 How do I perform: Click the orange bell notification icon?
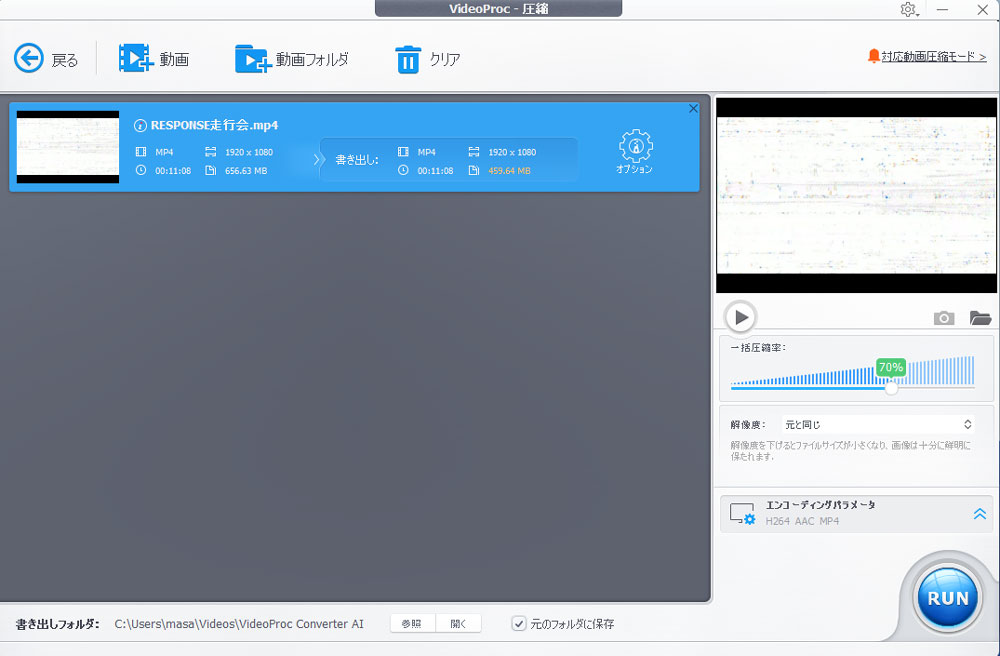pyautogui.click(x=874, y=56)
